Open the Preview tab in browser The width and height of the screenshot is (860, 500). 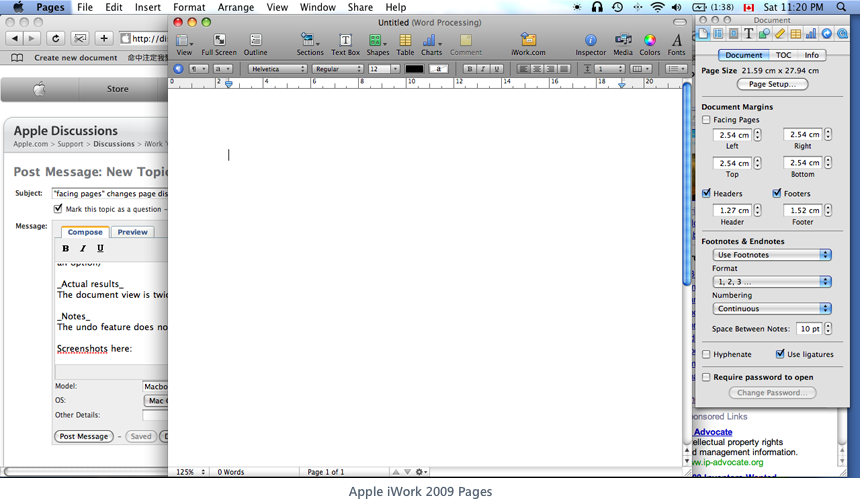pyautogui.click(x=132, y=232)
